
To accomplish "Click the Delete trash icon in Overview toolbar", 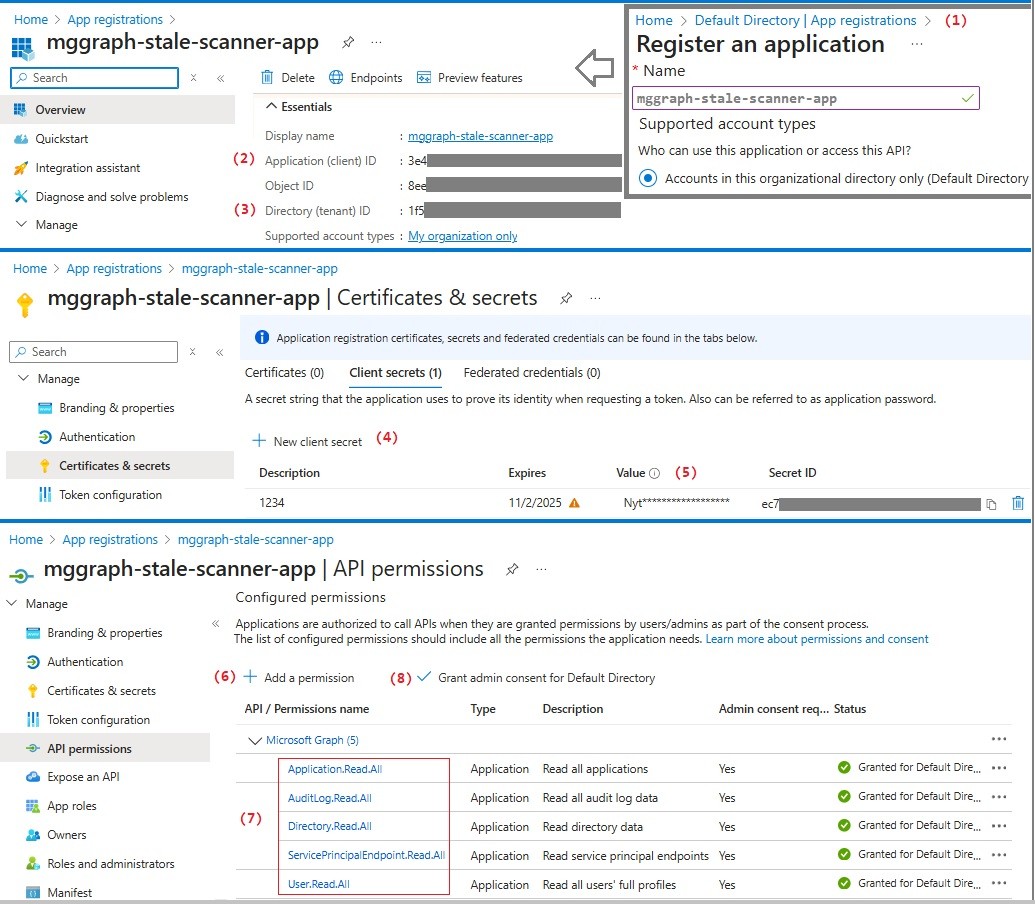I will coord(267,78).
